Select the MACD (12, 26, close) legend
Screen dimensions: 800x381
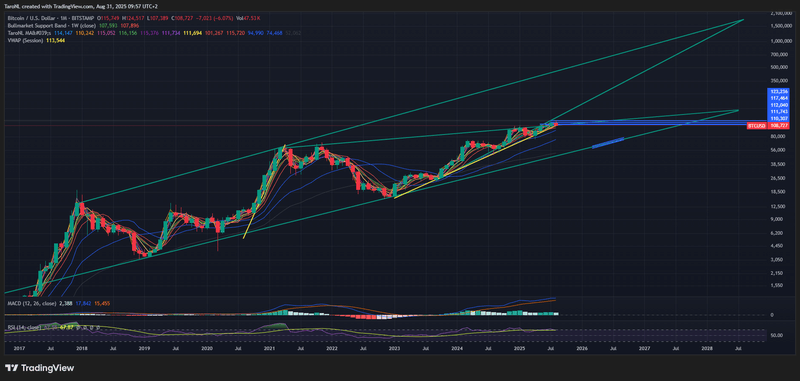(x=32, y=303)
